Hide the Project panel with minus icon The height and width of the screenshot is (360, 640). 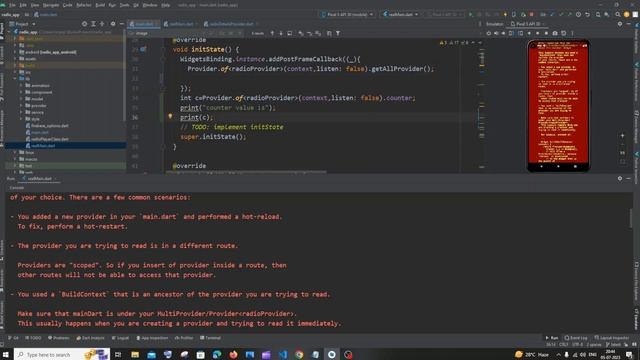pos(121,24)
